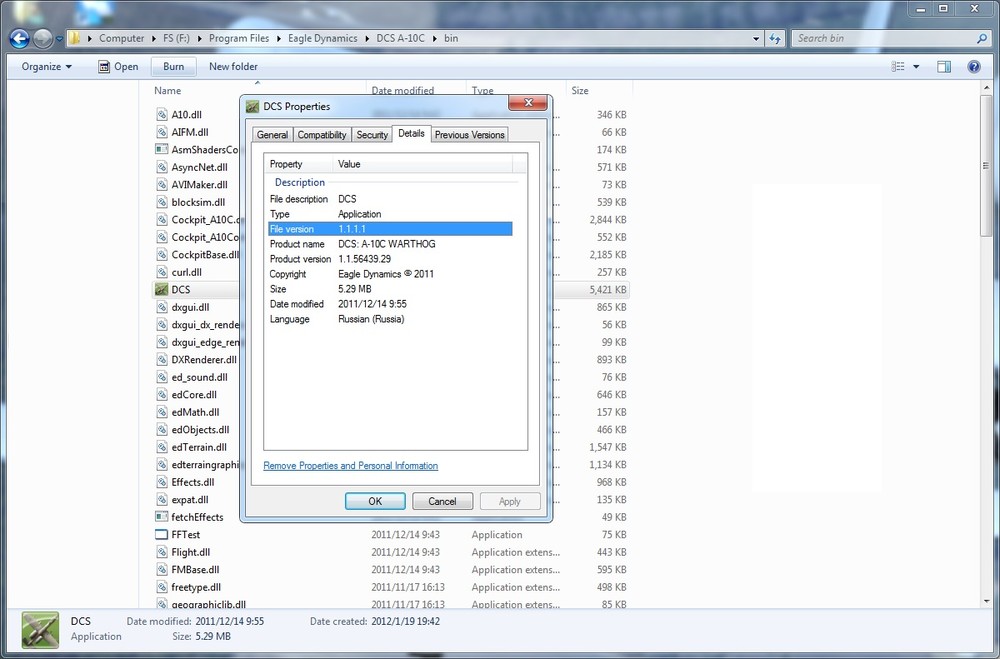The width and height of the screenshot is (1000, 659).
Task: Select the Language property row
Action: point(390,319)
